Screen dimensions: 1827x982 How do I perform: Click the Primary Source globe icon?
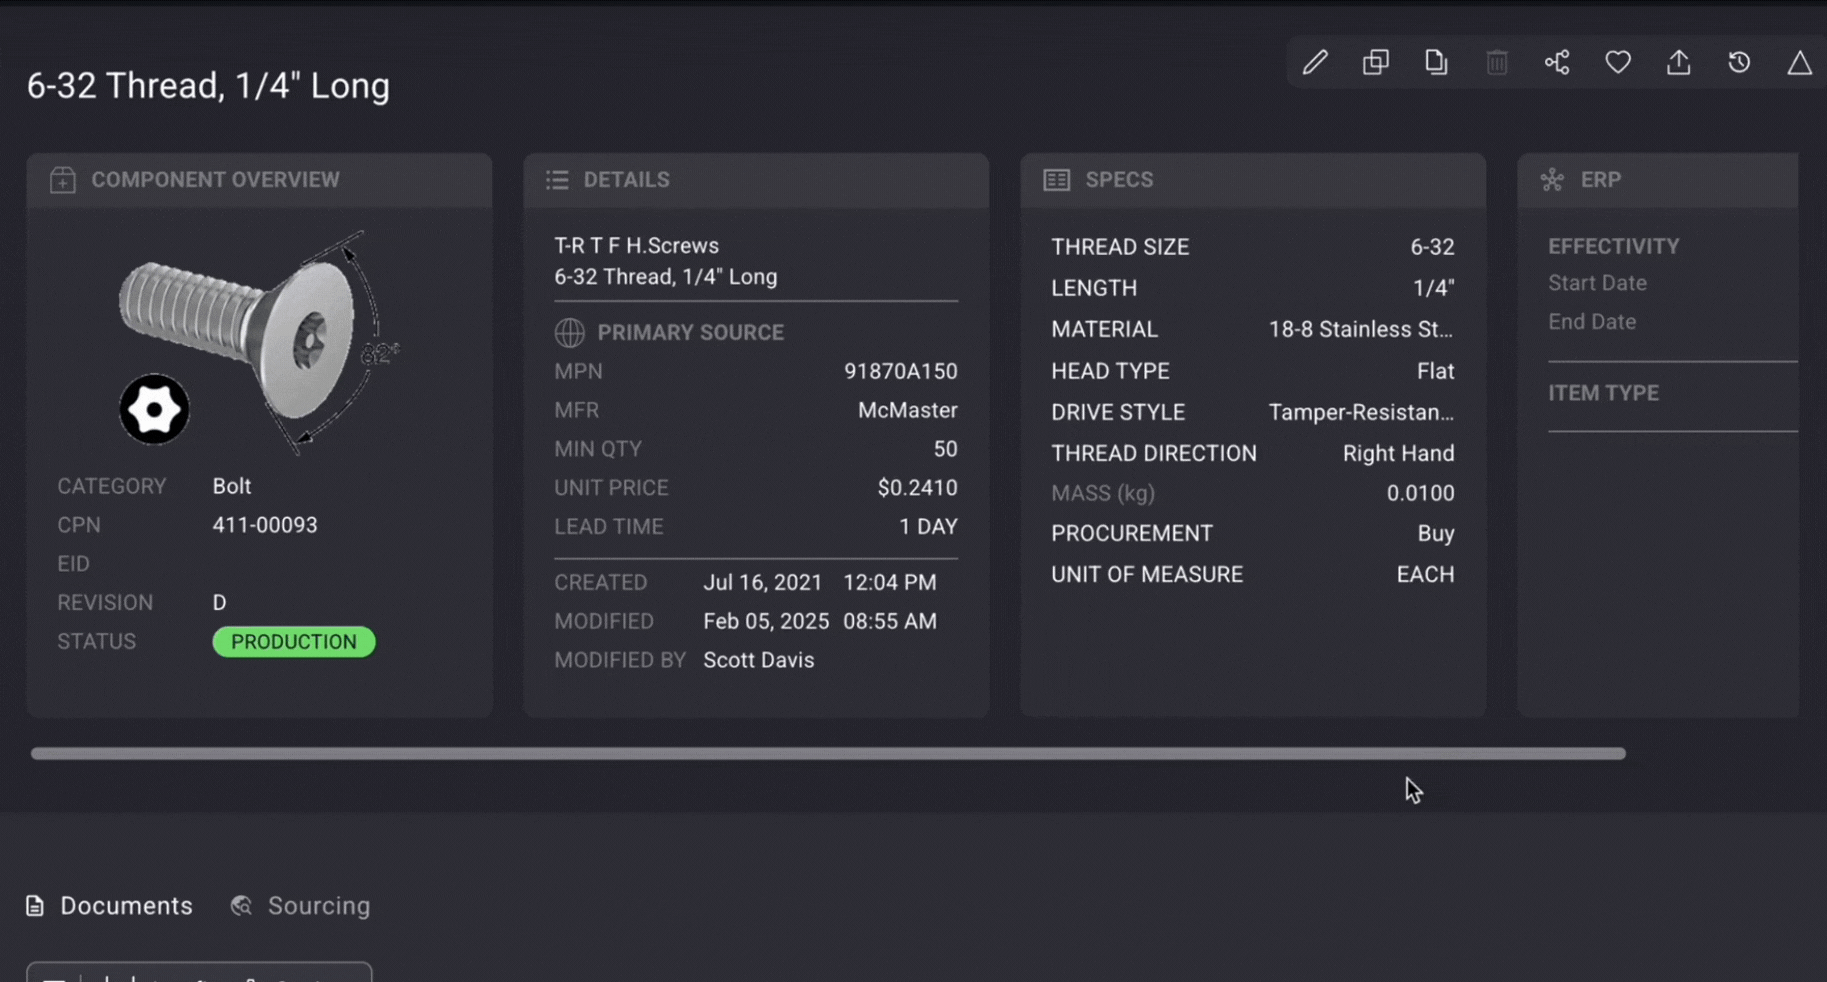pyautogui.click(x=570, y=332)
